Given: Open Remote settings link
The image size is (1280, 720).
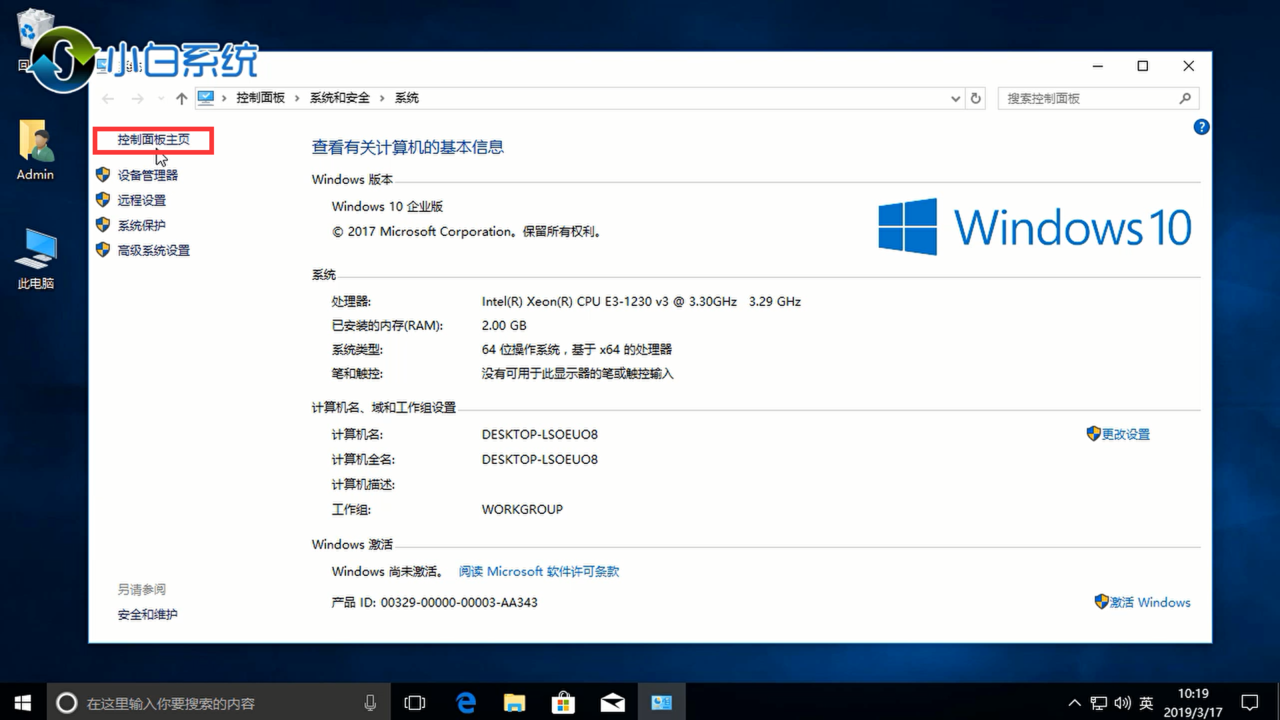Looking at the screenshot, I should point(141,200).
